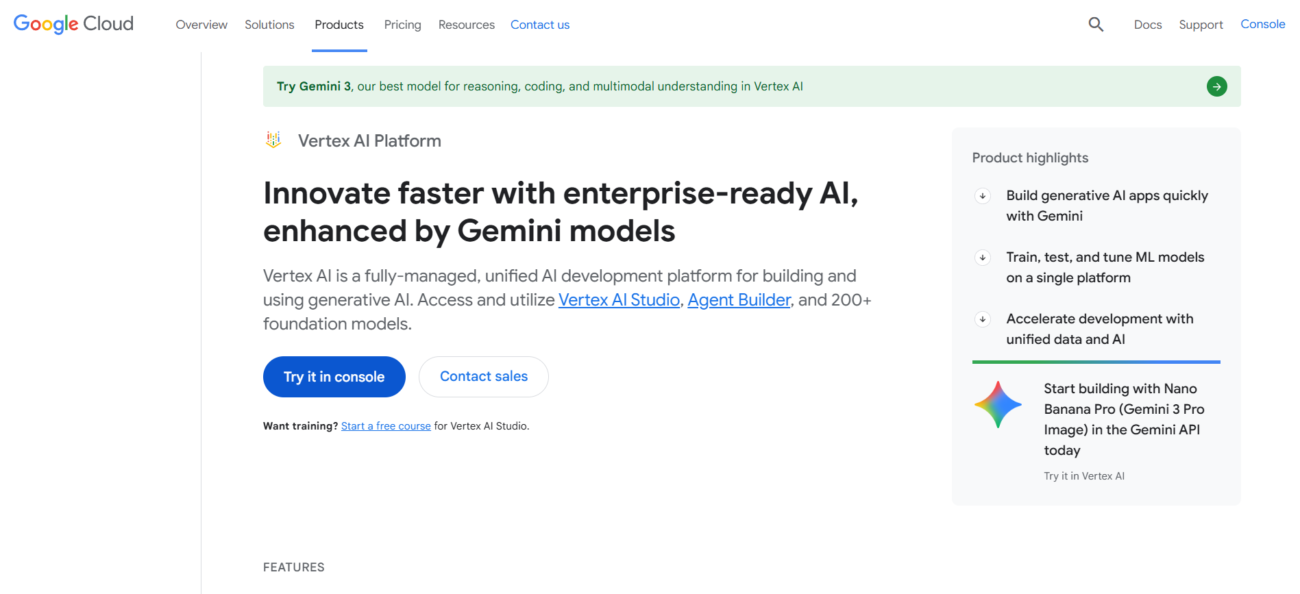
Task: Open the Agent Builder link
Action: (738, 299)
